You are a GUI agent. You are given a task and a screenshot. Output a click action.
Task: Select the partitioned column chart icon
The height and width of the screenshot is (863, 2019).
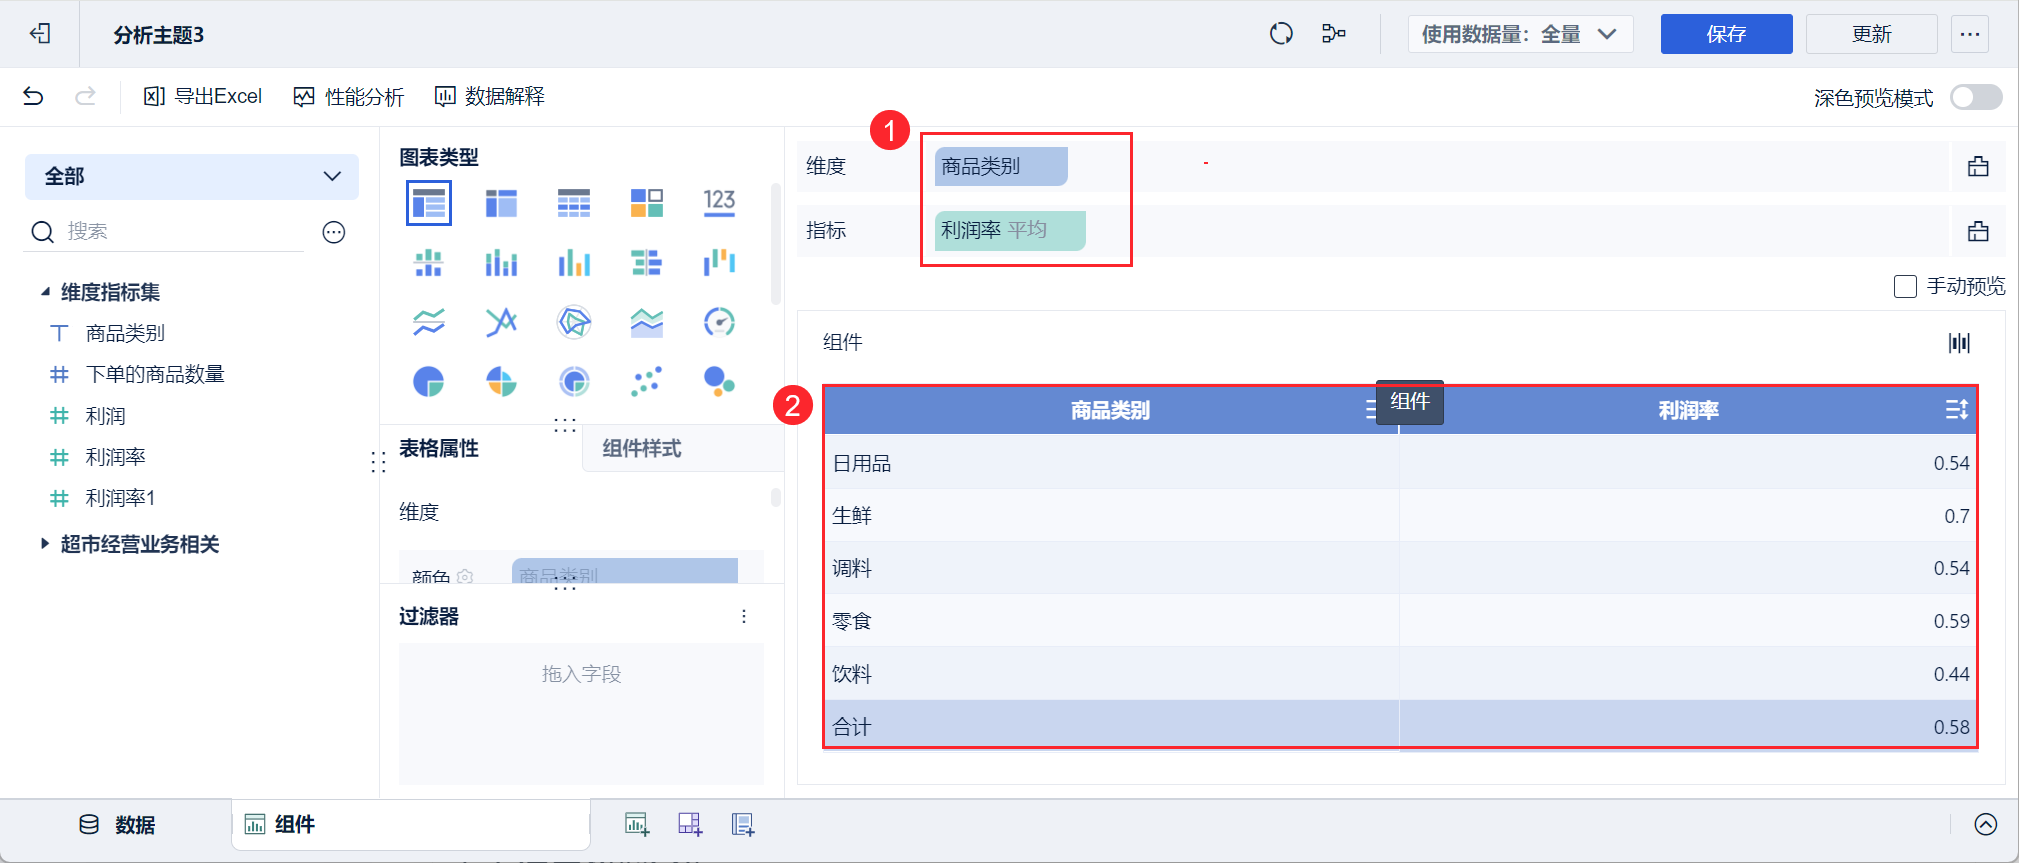pos(429,263)
